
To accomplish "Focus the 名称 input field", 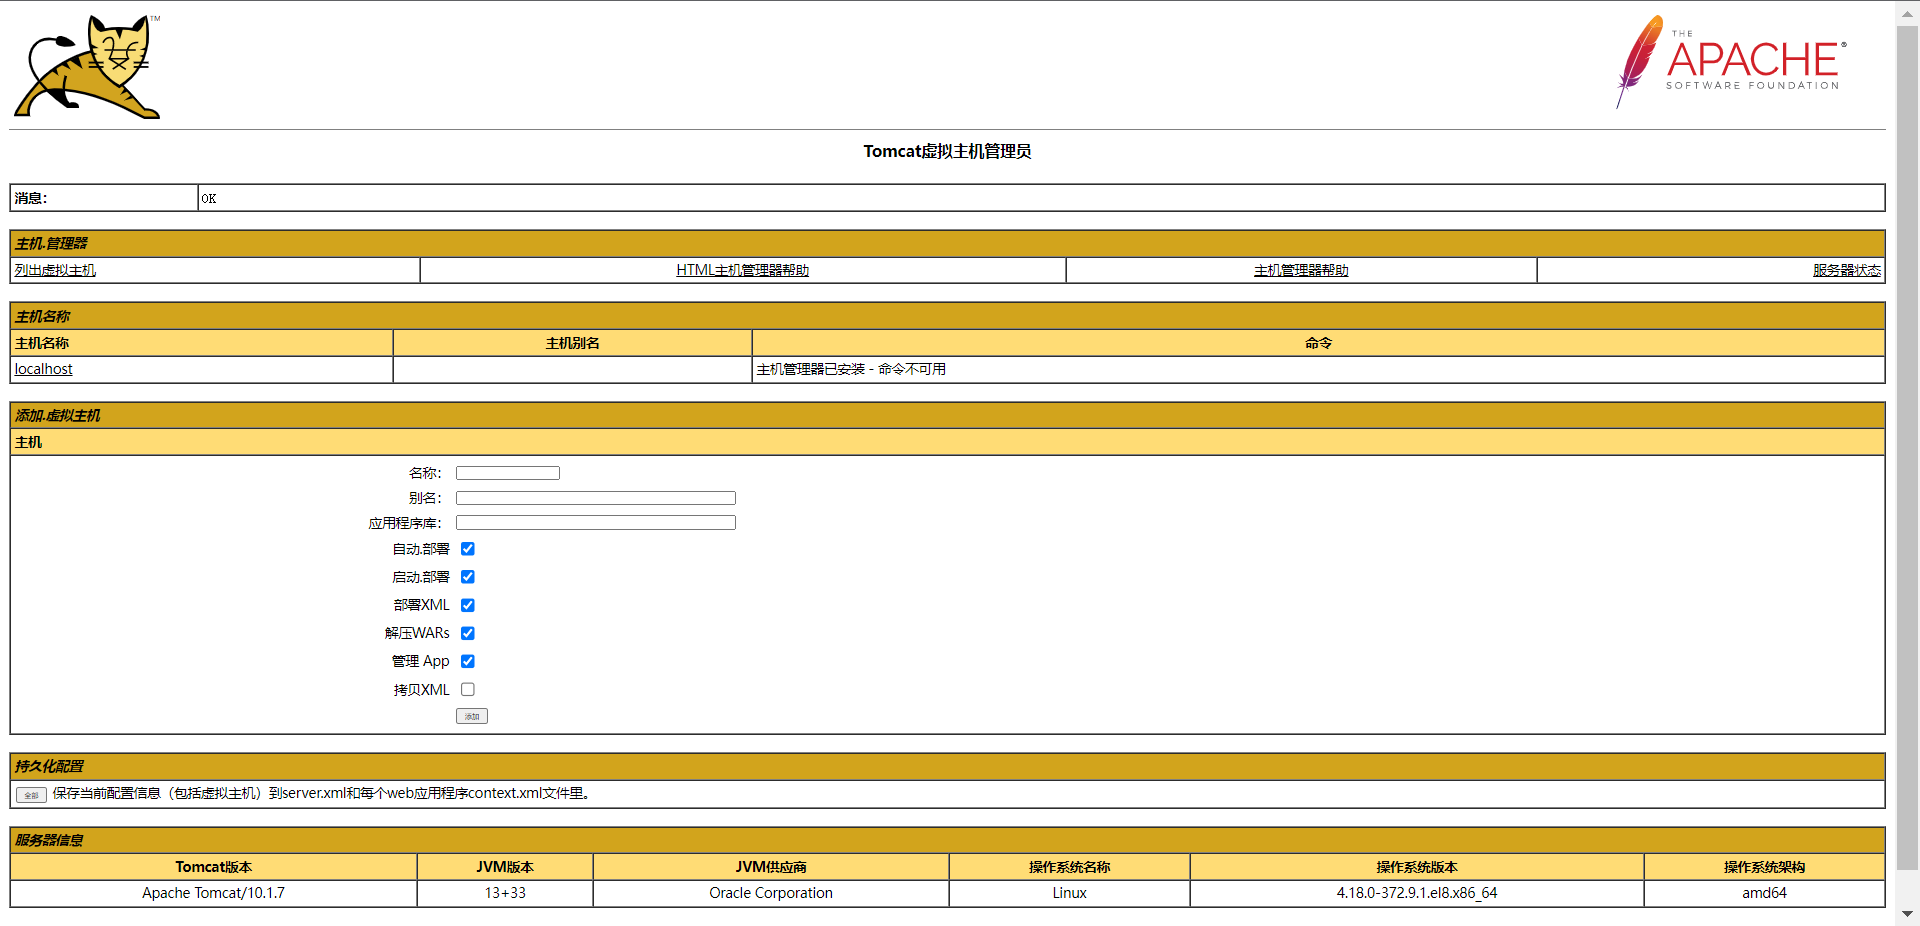I will (x=508, y=473).
